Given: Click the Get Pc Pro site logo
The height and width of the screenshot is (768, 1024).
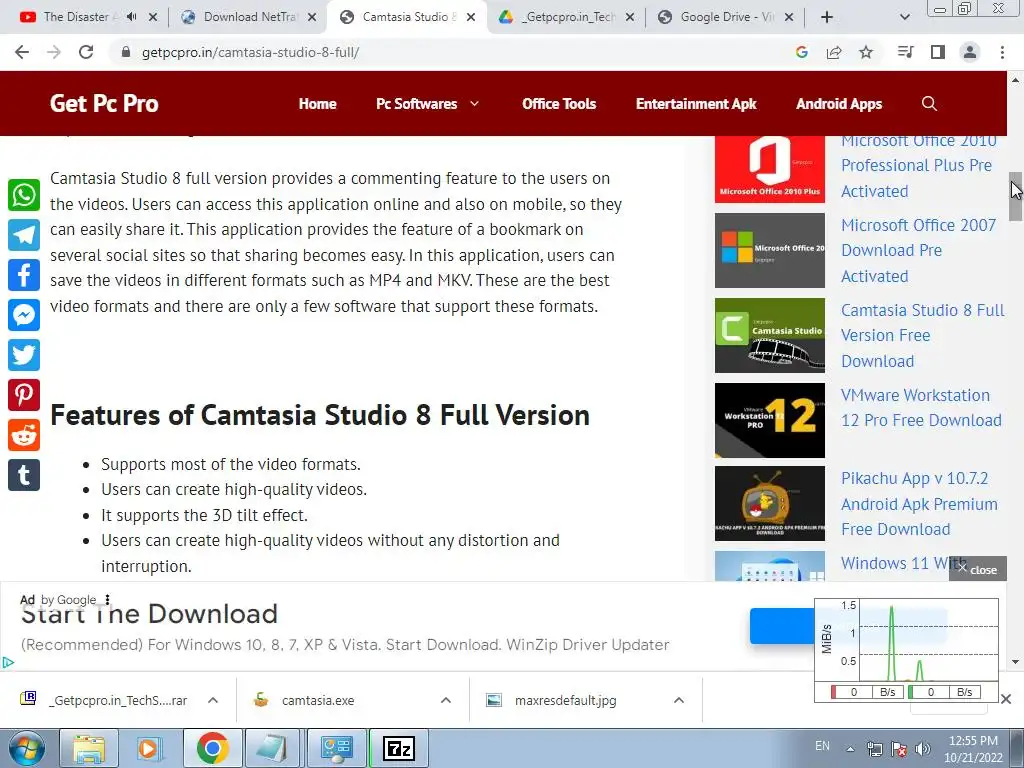Looking at the screenshot, I should point(104,103).
